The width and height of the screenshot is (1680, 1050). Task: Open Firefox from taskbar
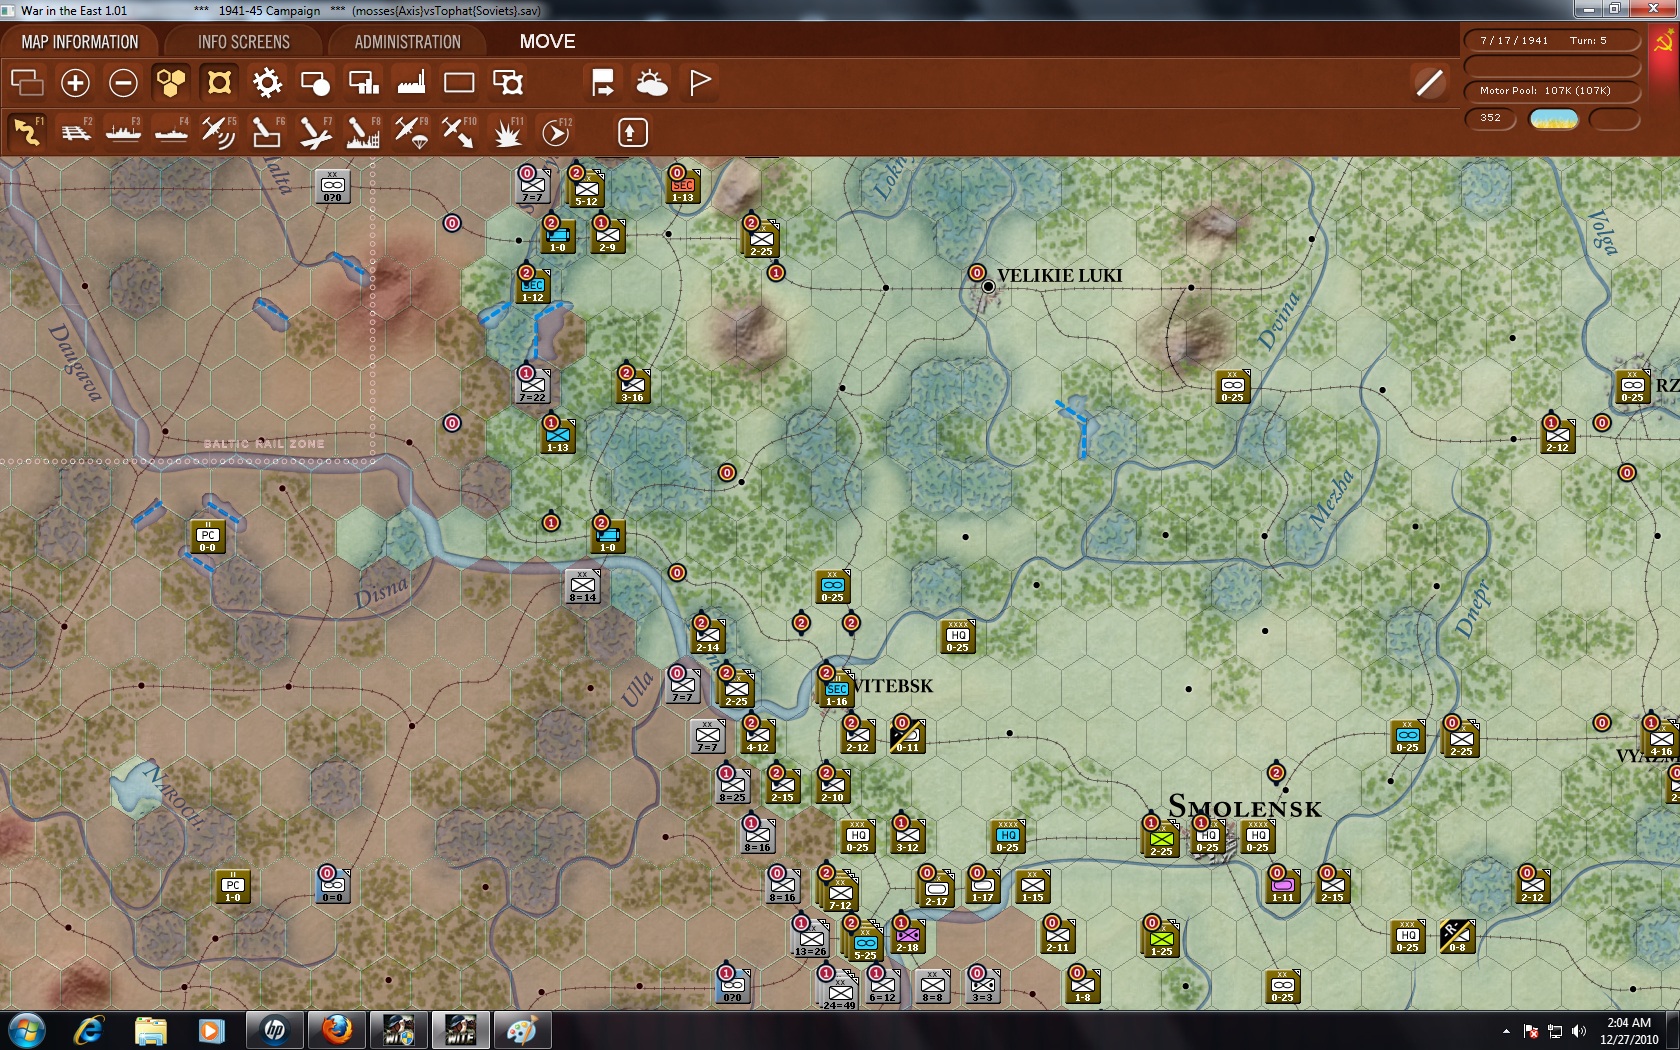(337, 1030)
